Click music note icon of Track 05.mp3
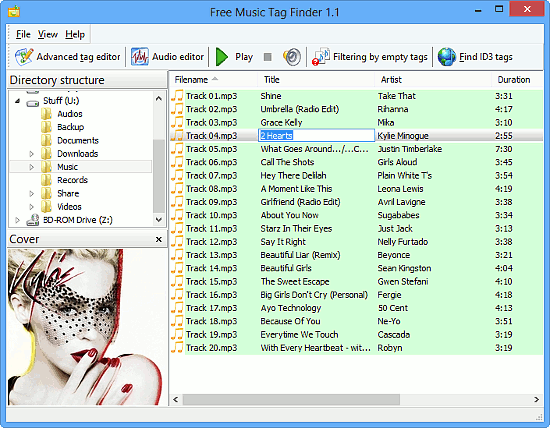Image resolution: width=550 pixels, height=428 pixels. click(177, 149)
